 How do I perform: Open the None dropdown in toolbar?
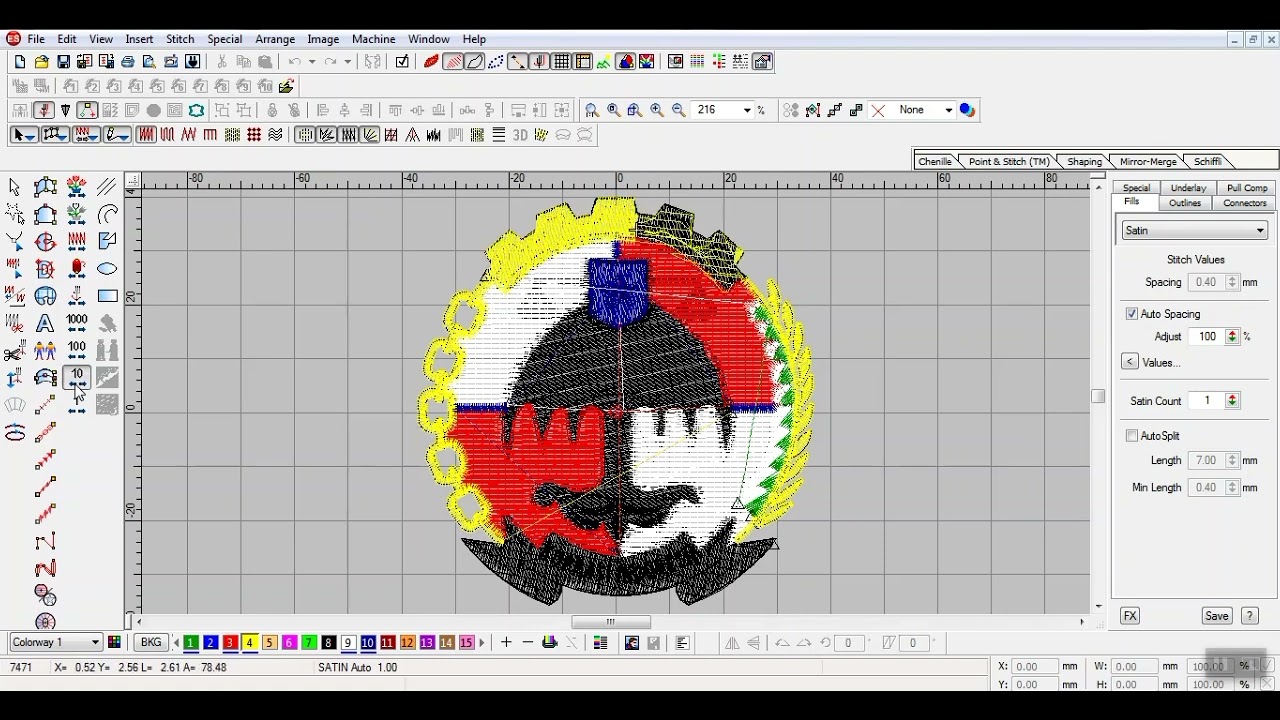(x=948, y=110)
